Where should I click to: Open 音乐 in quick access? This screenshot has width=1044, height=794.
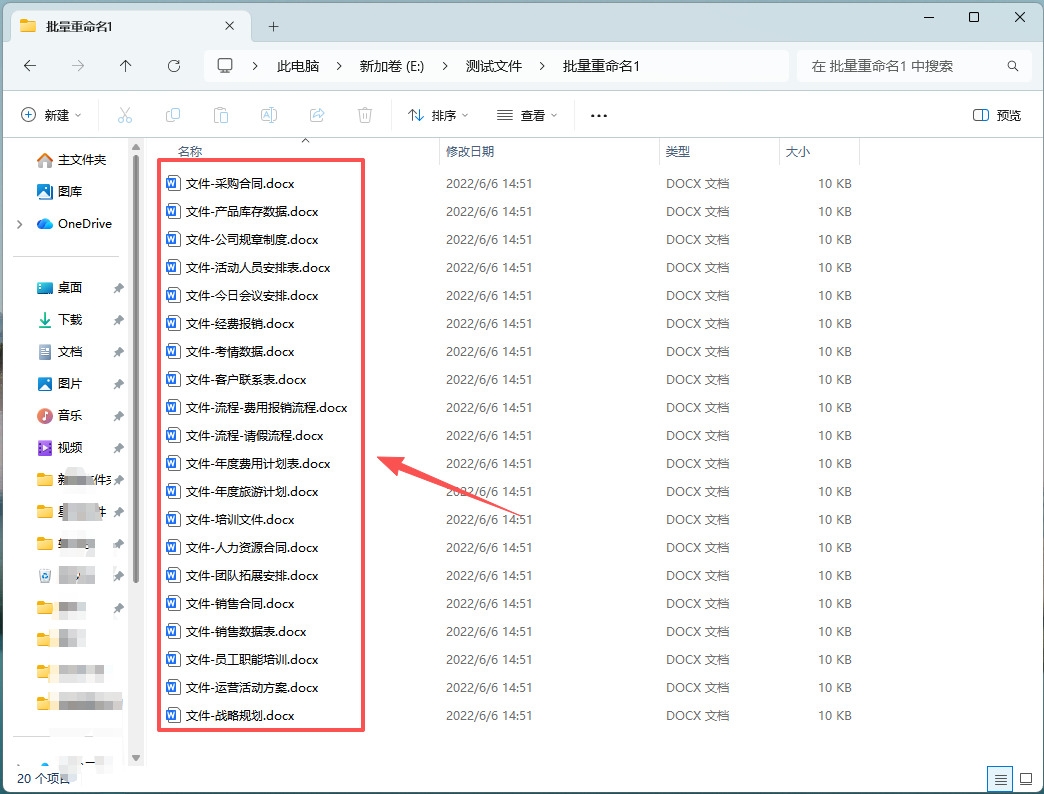click(x=59, y=415)
